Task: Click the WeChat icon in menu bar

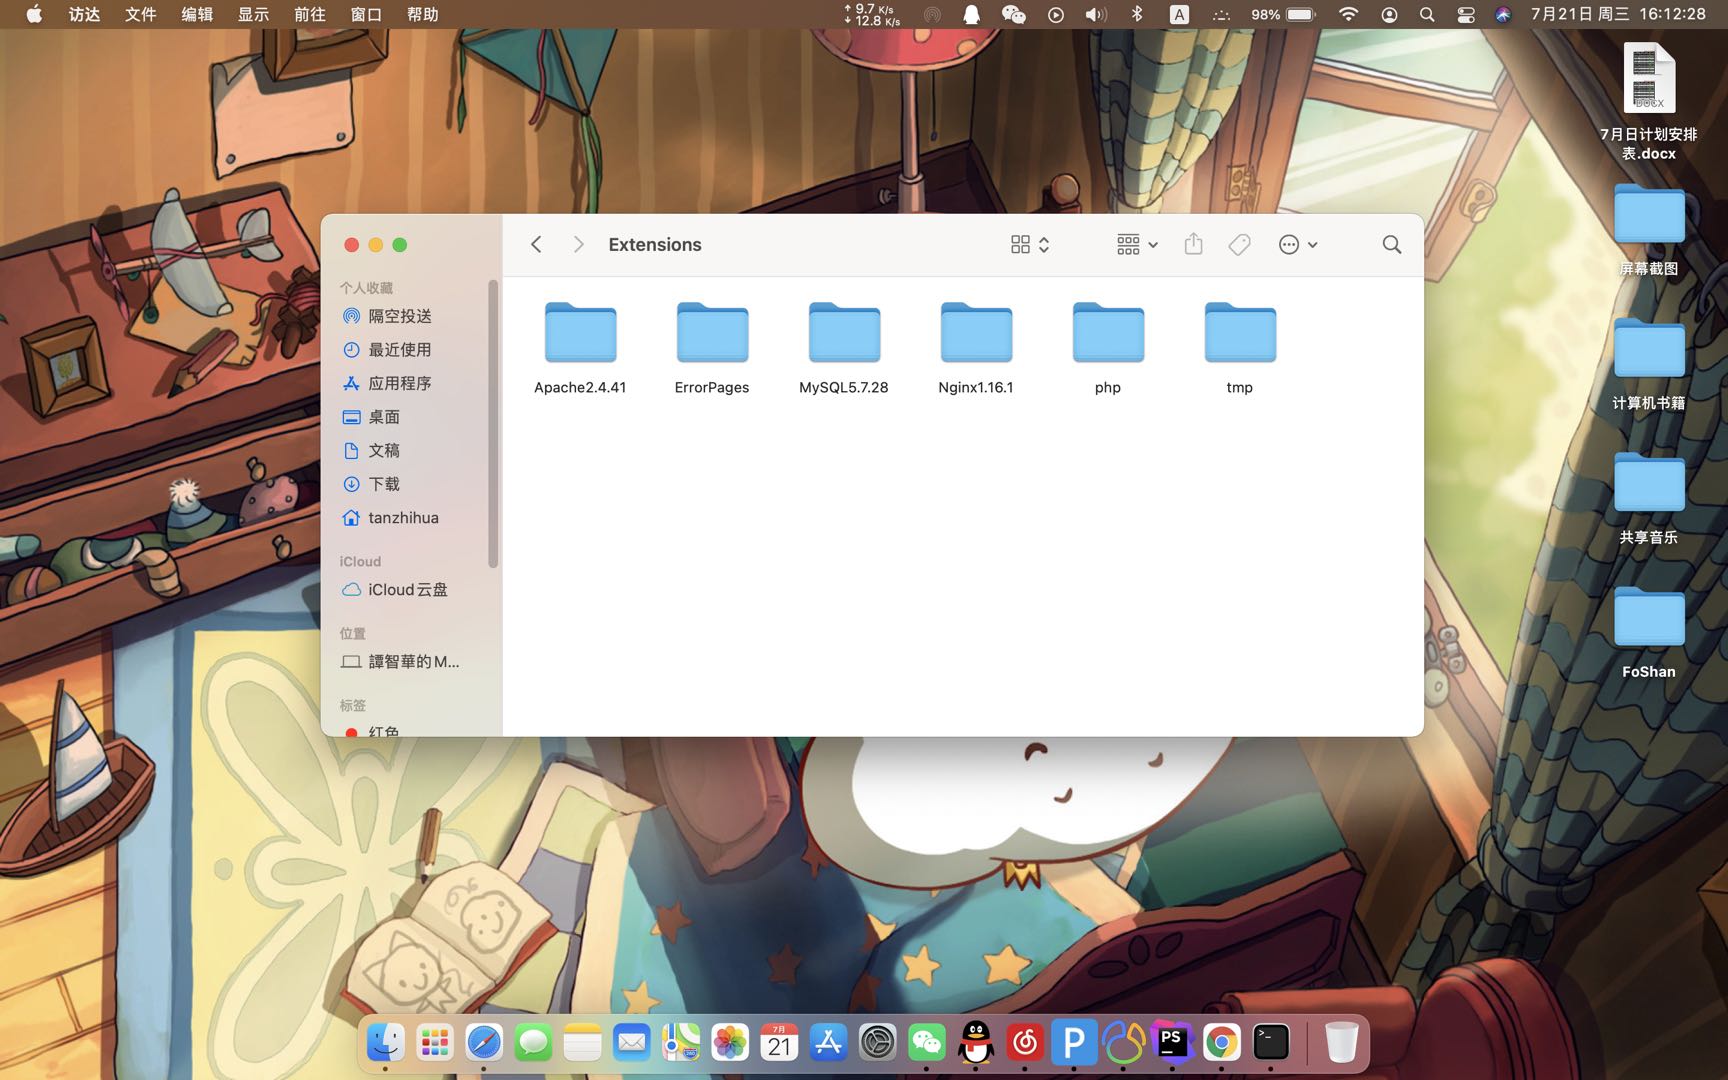Action: click(x=1013, y=14)
